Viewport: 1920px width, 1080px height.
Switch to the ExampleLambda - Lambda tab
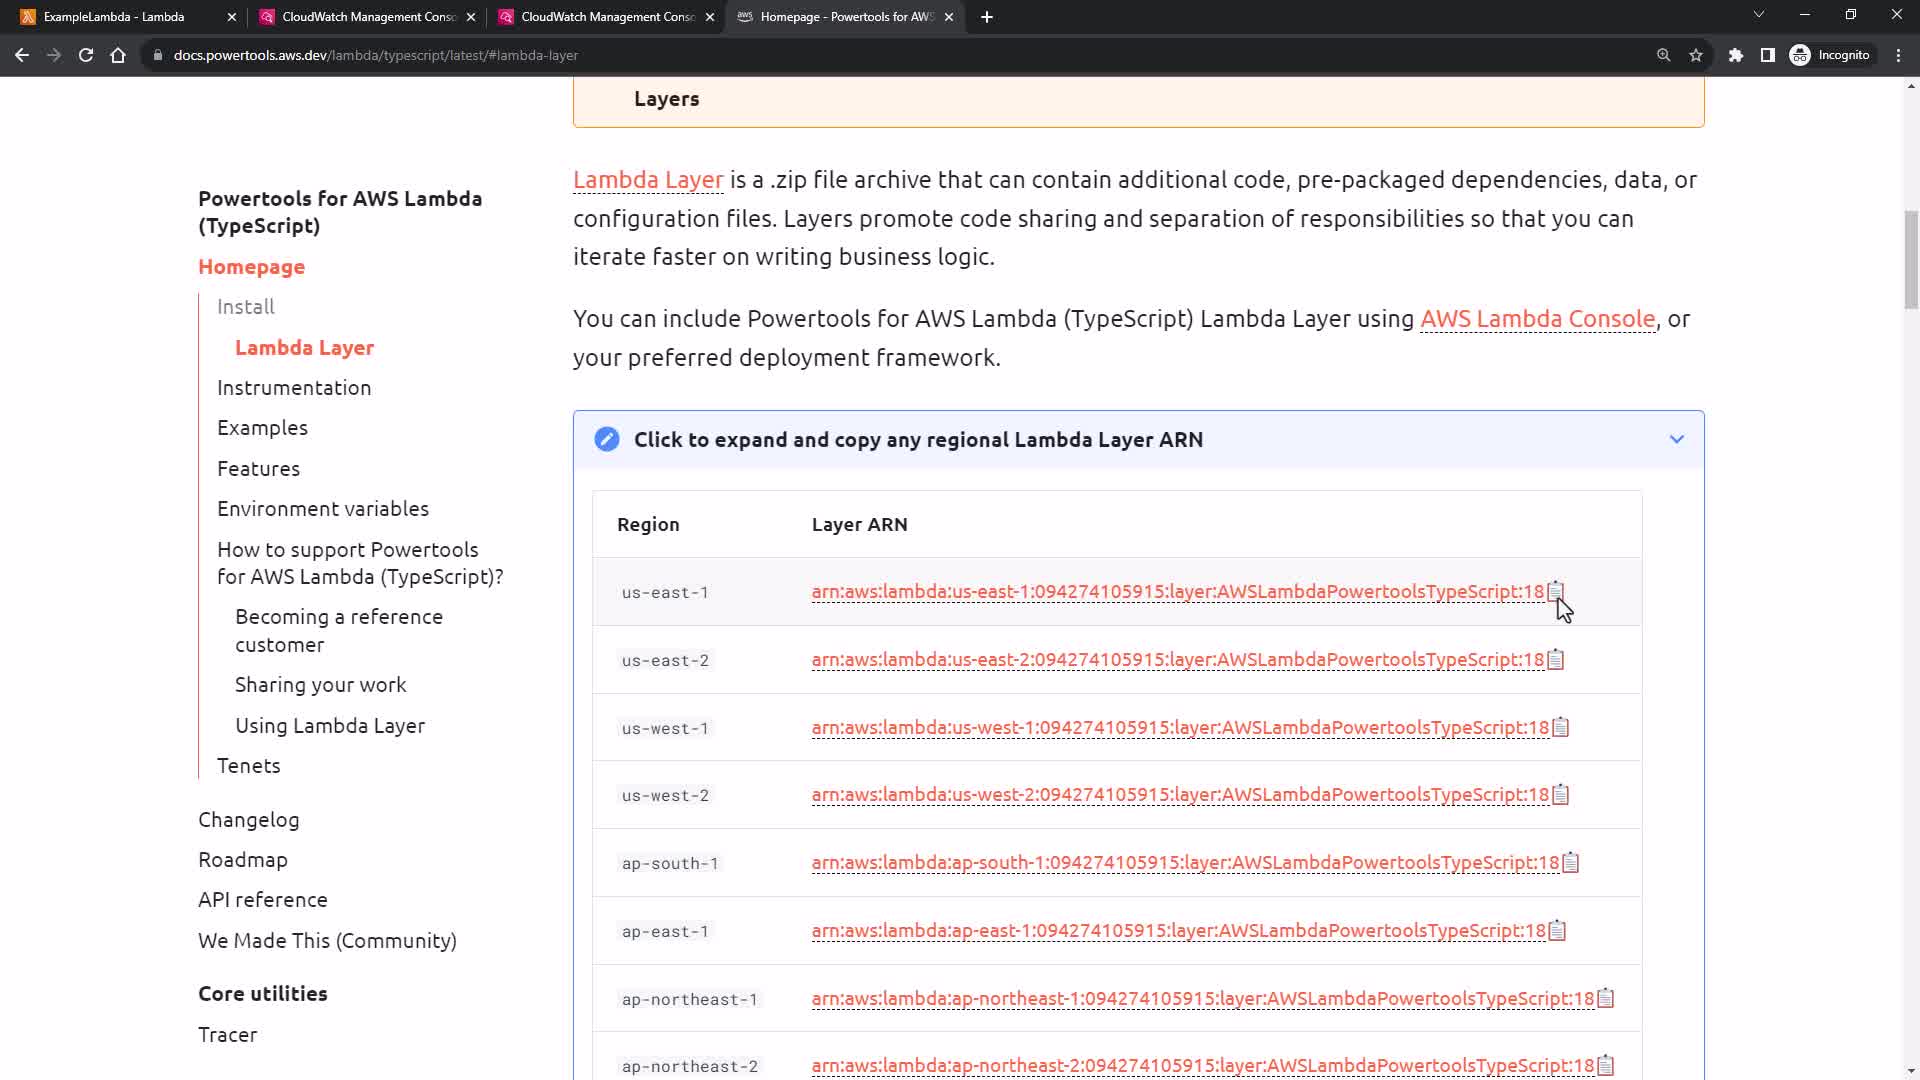(114, 17)
